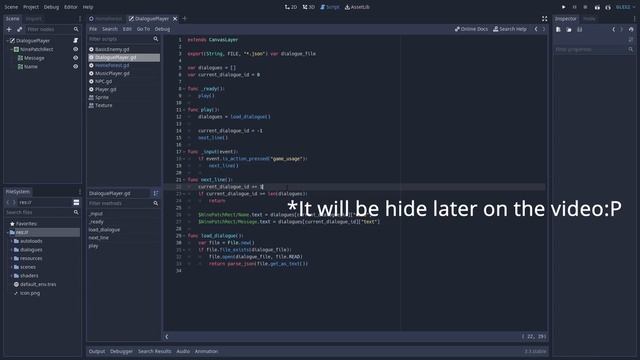Click the Search Help button
This screenshot has height=360, width=640.
click(x=510, y=29)
